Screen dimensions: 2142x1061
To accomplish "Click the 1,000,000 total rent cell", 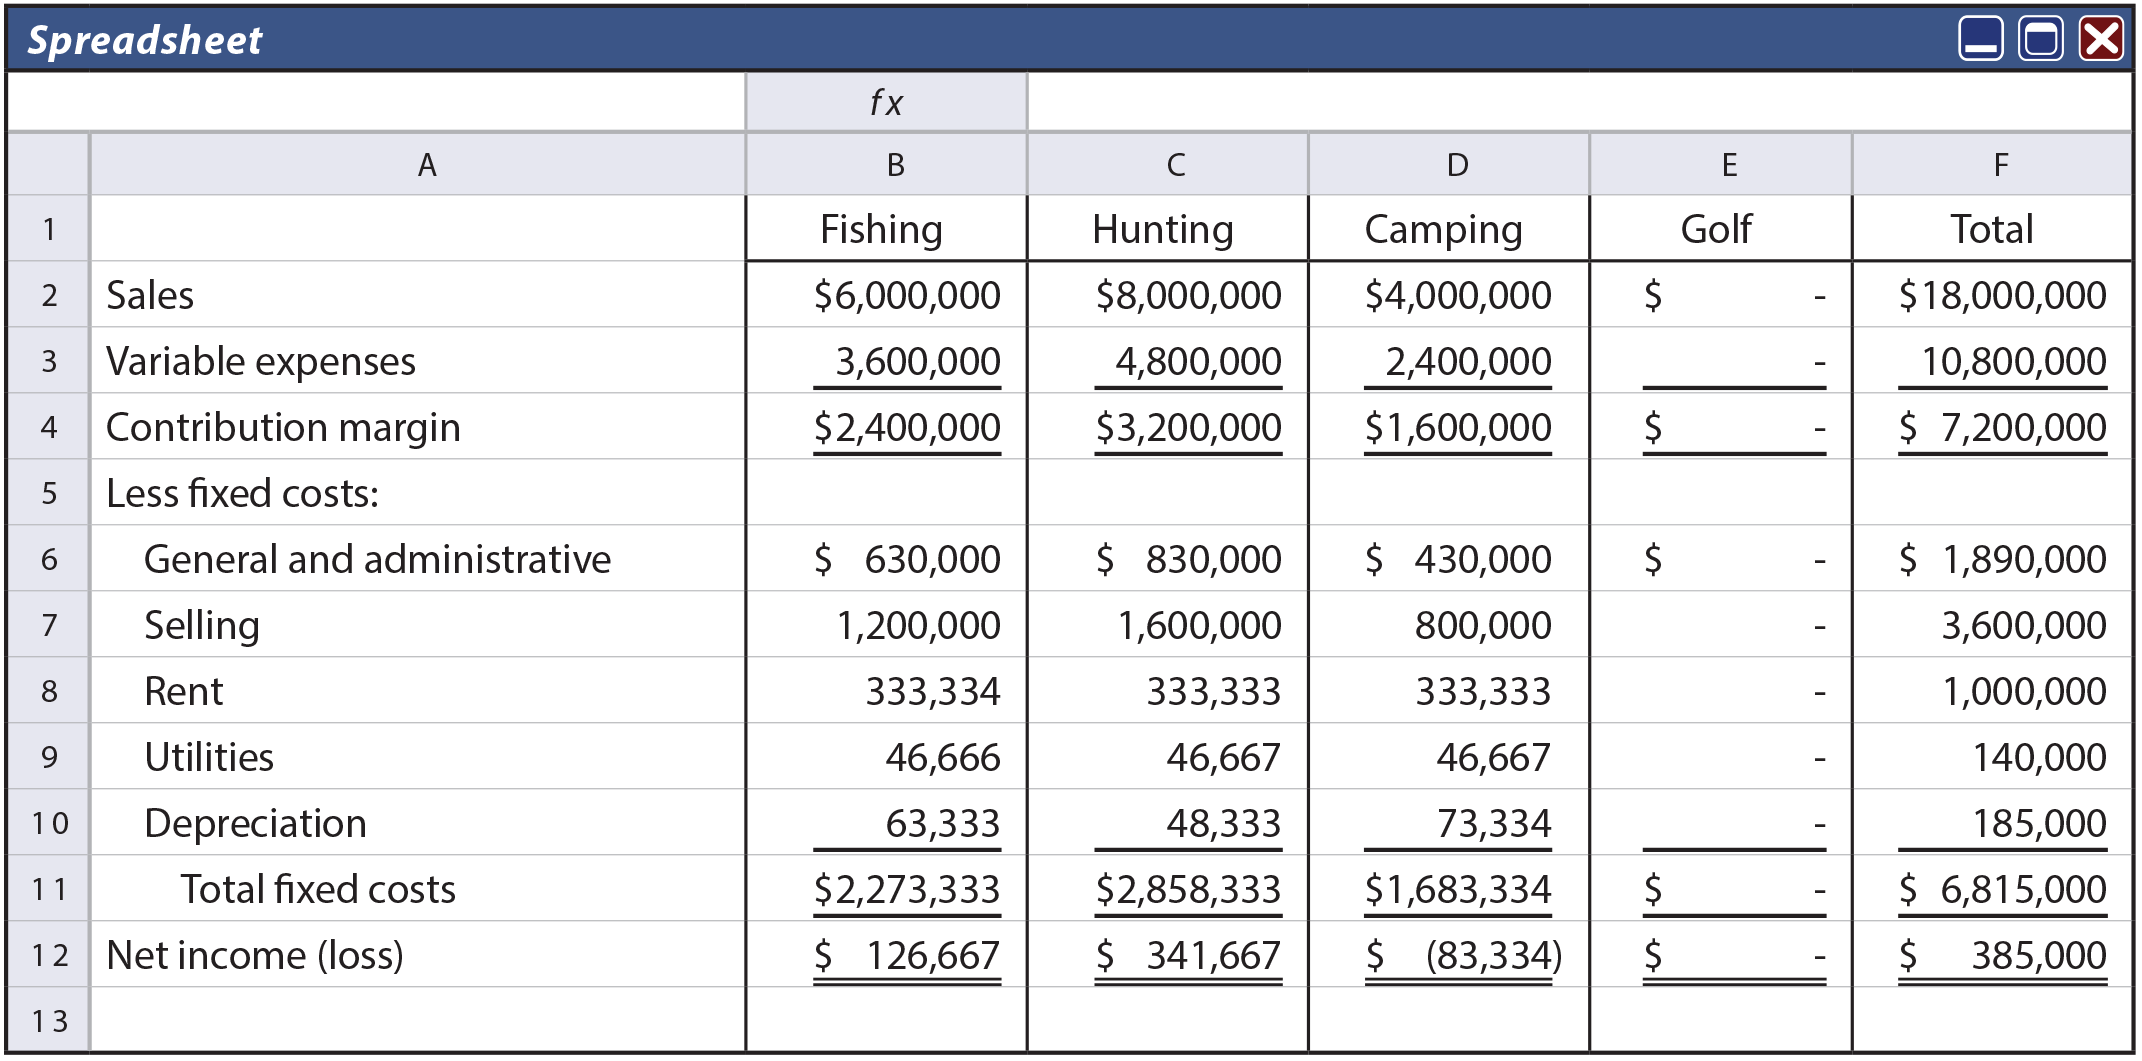I will (1992, 691).
